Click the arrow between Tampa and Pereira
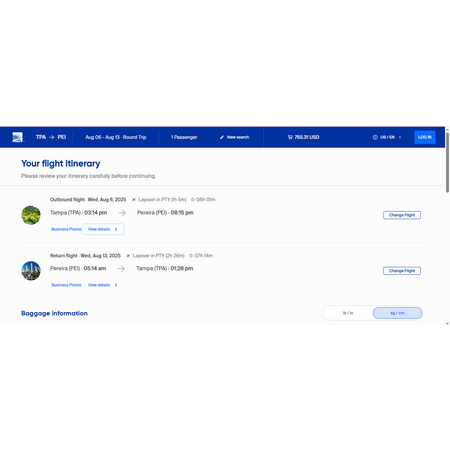Image resolution: width=450 pixels, height=450 pixels. pos(122,213)
